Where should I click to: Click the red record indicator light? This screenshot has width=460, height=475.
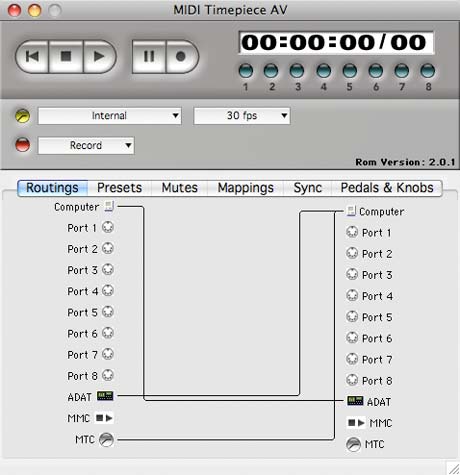pyautogui.click(x=22, y=145)
